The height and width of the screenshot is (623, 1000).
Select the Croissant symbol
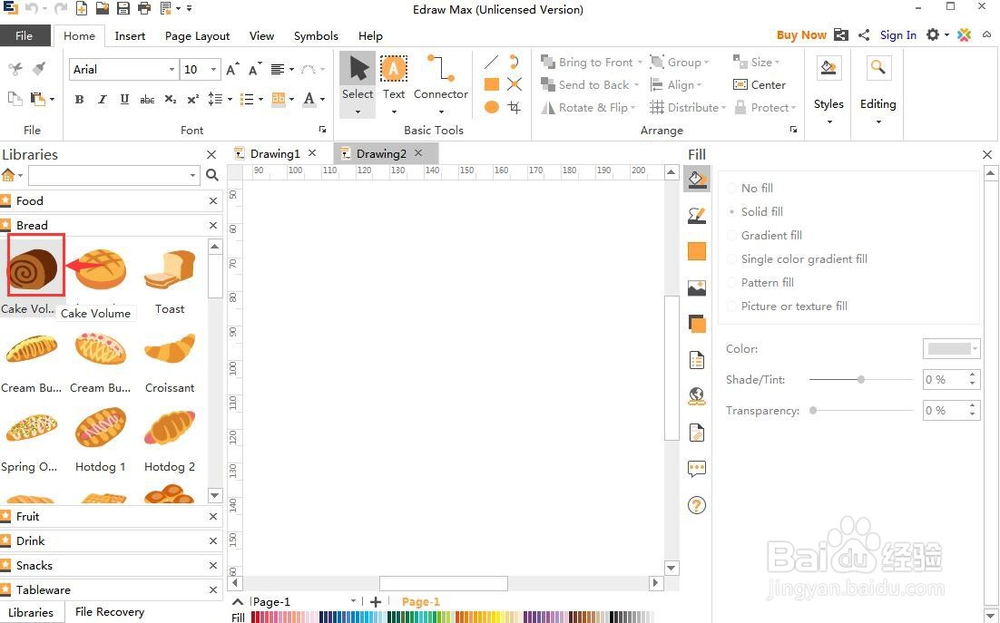click(x=170, y=361)
